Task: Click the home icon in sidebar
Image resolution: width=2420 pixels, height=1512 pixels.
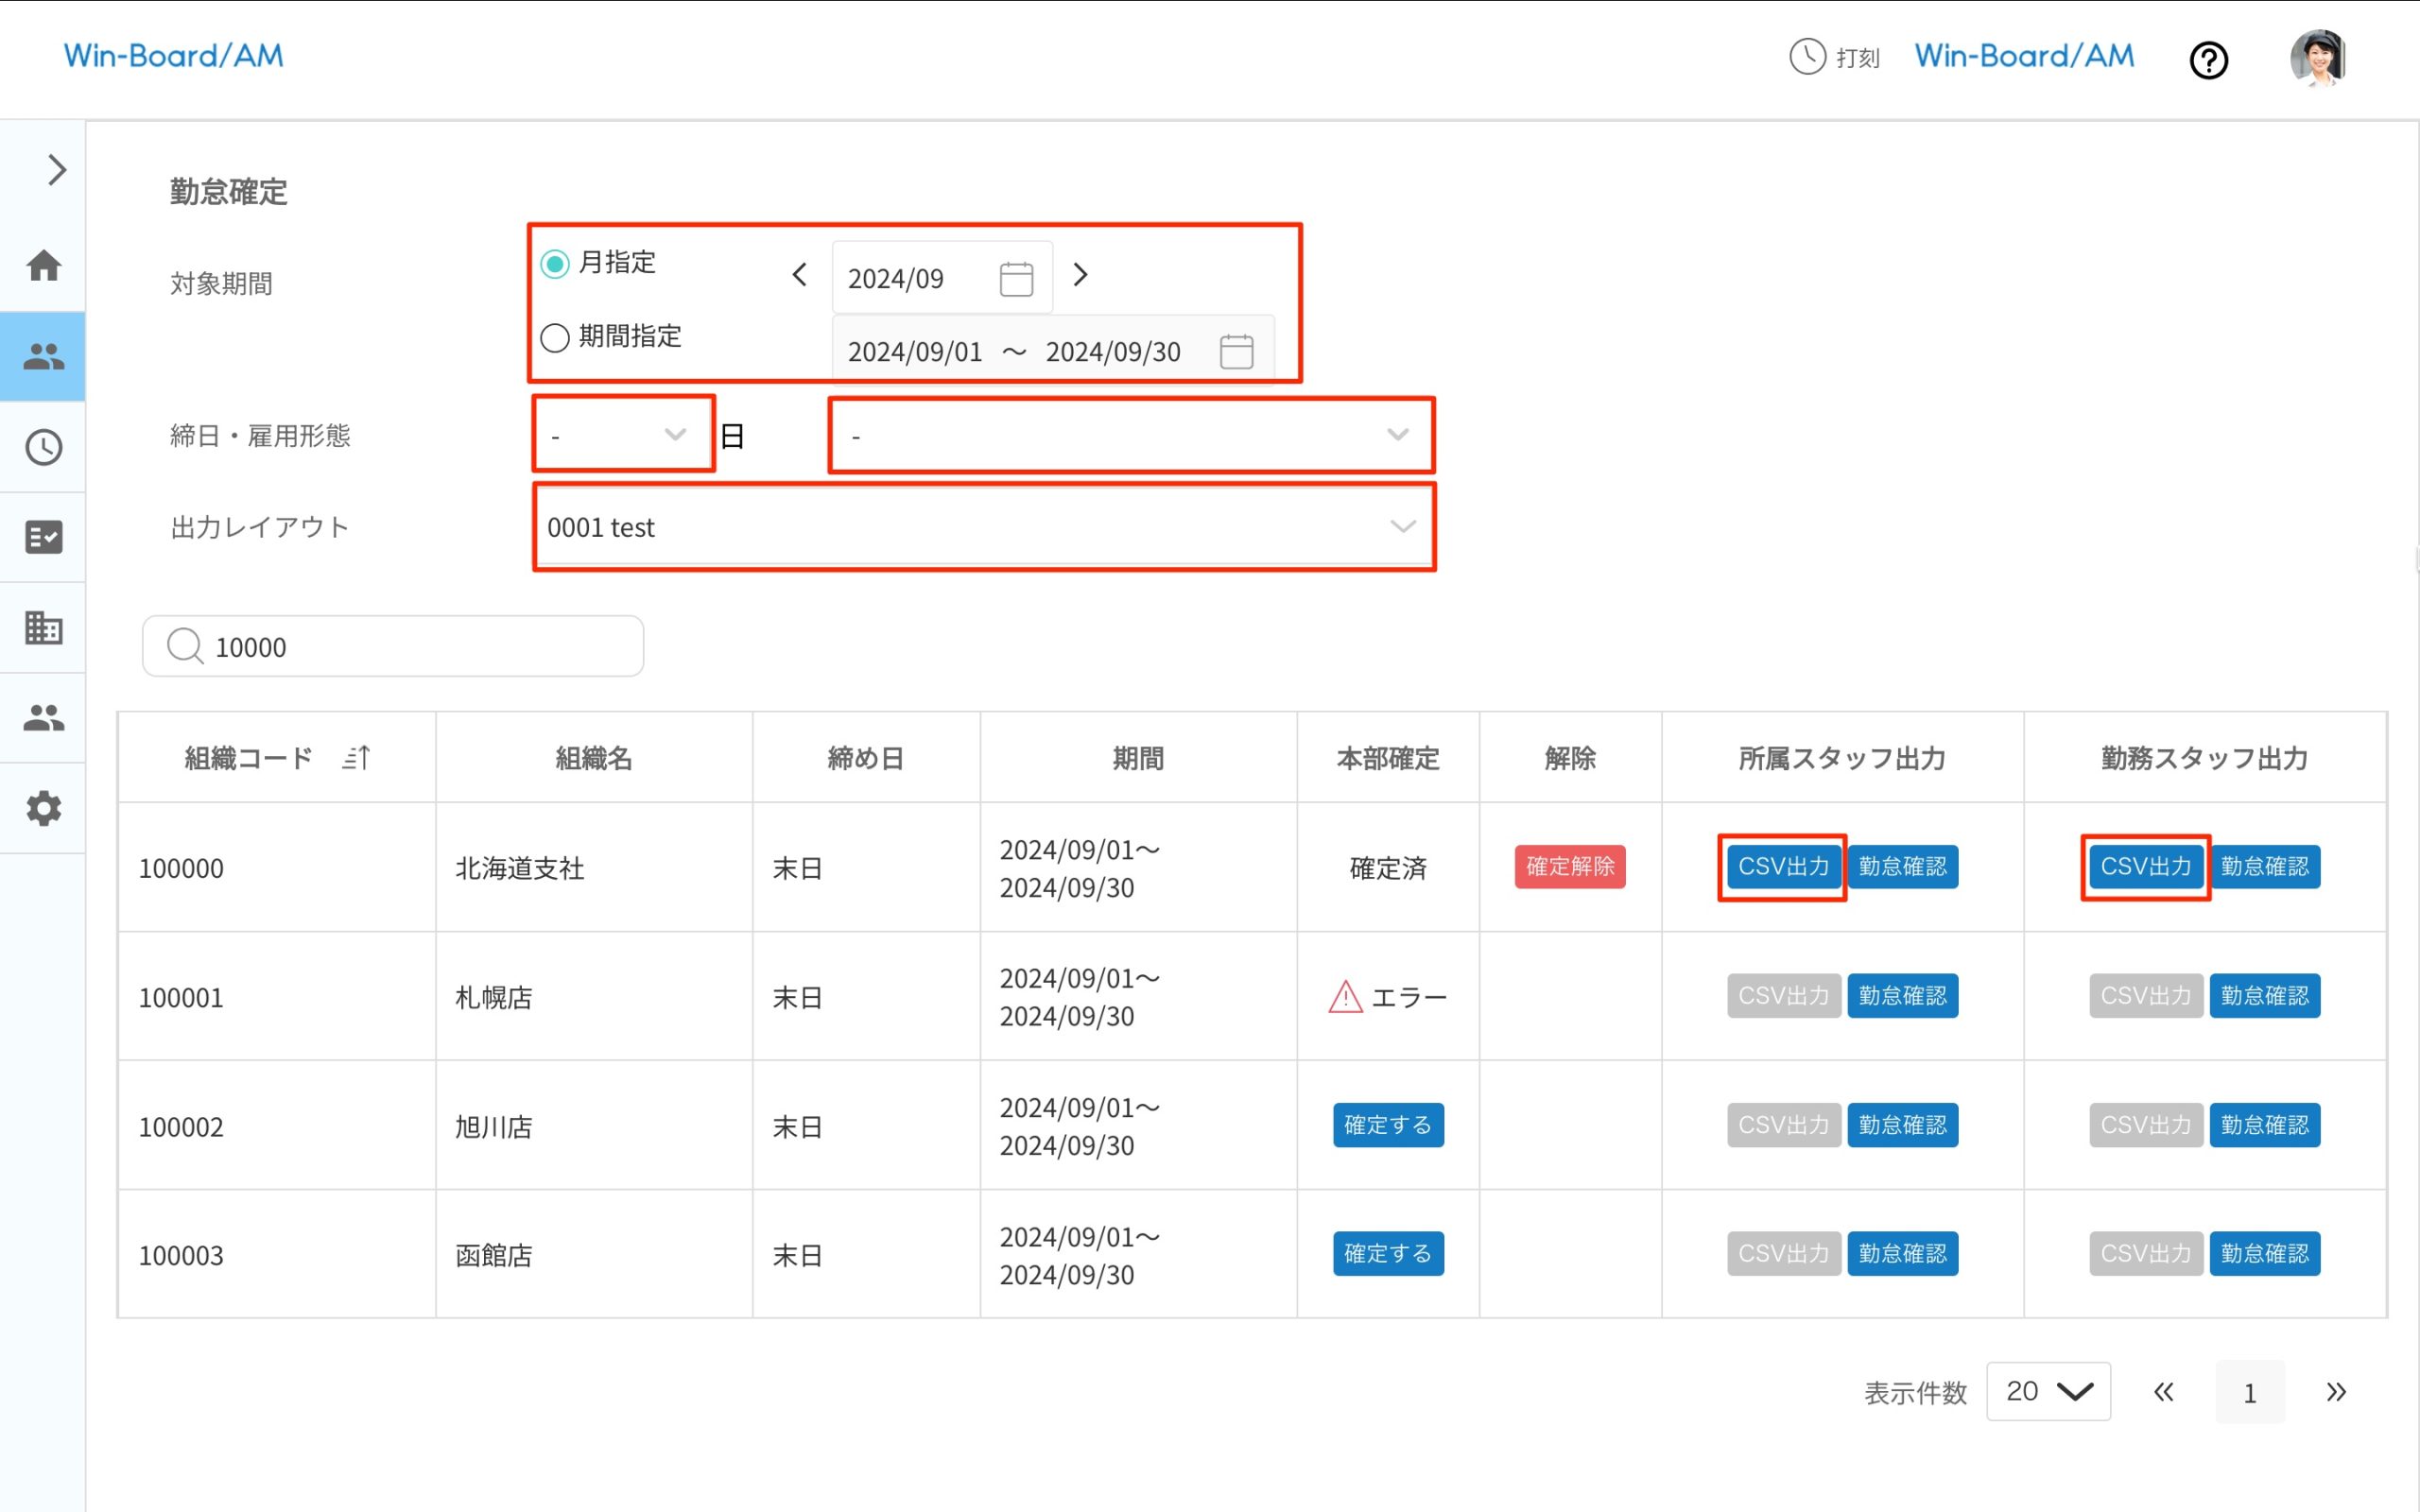Action: (x=43, y=266)
